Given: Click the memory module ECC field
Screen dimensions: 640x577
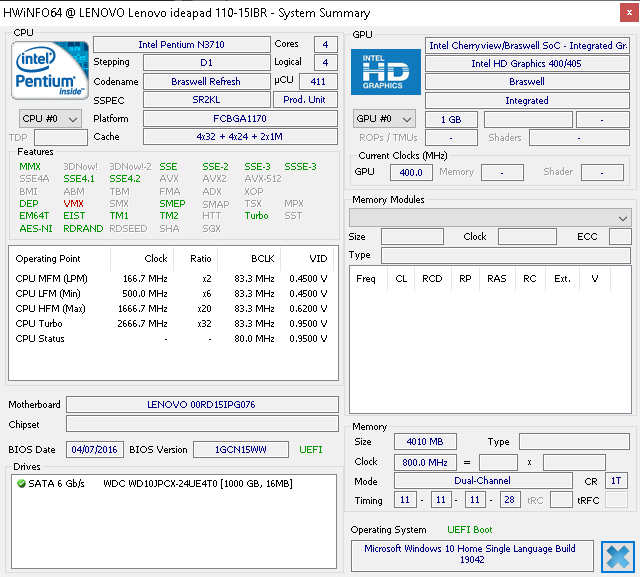Looking at the screenshot, I should [x=620, y=237].
